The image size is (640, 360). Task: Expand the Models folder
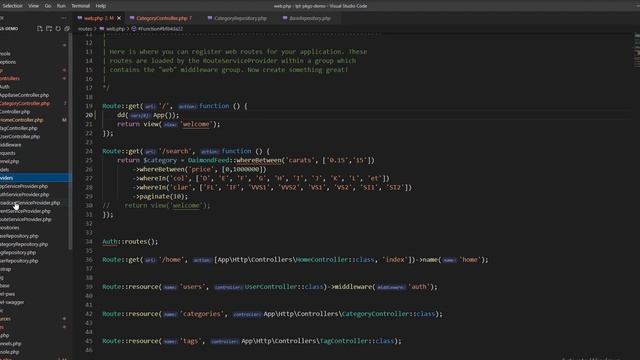click(x=5, y=170)
